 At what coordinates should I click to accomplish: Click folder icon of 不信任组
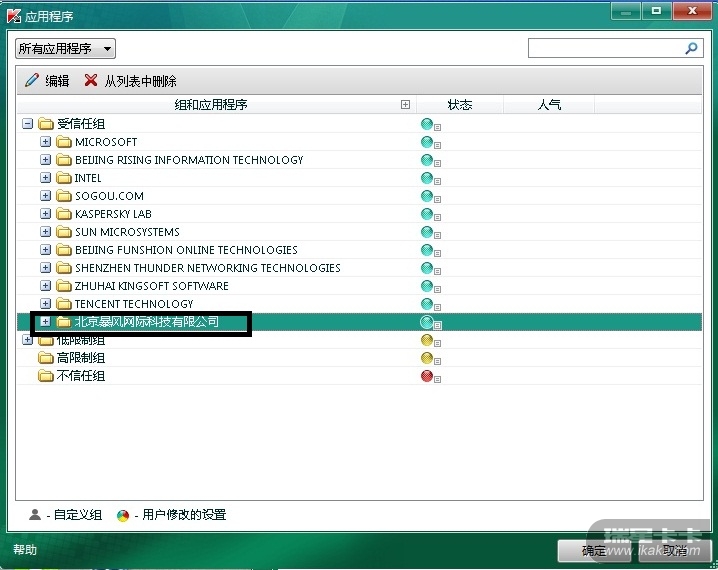45,376
